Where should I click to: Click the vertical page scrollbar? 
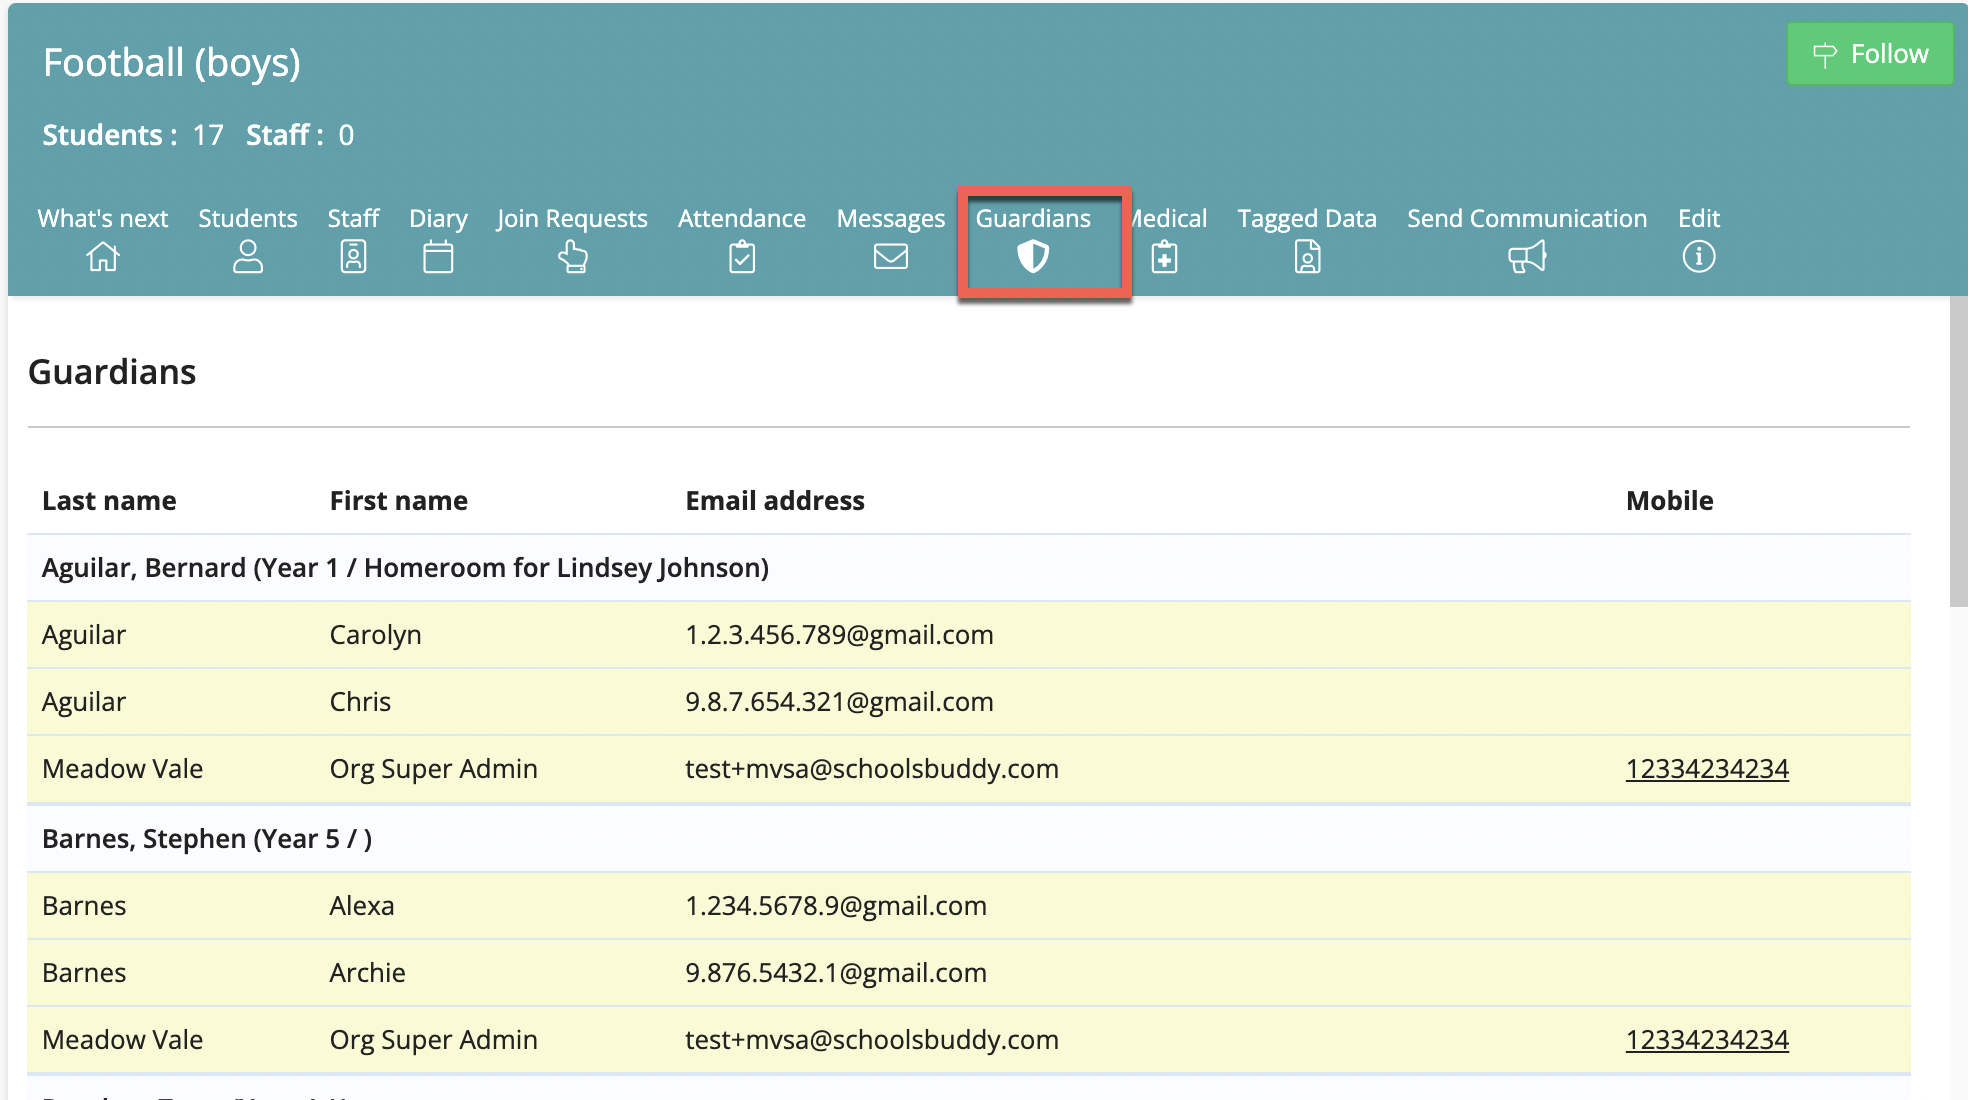(x=1958, y=450)
